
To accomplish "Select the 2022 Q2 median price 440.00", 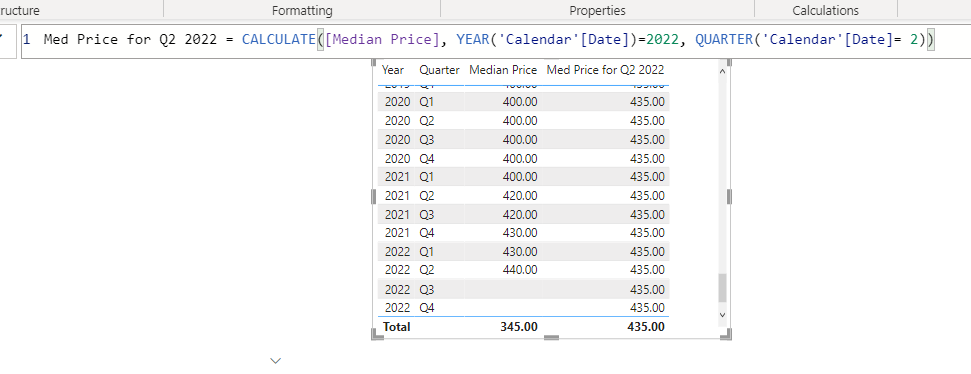I will tap(521, 270).
